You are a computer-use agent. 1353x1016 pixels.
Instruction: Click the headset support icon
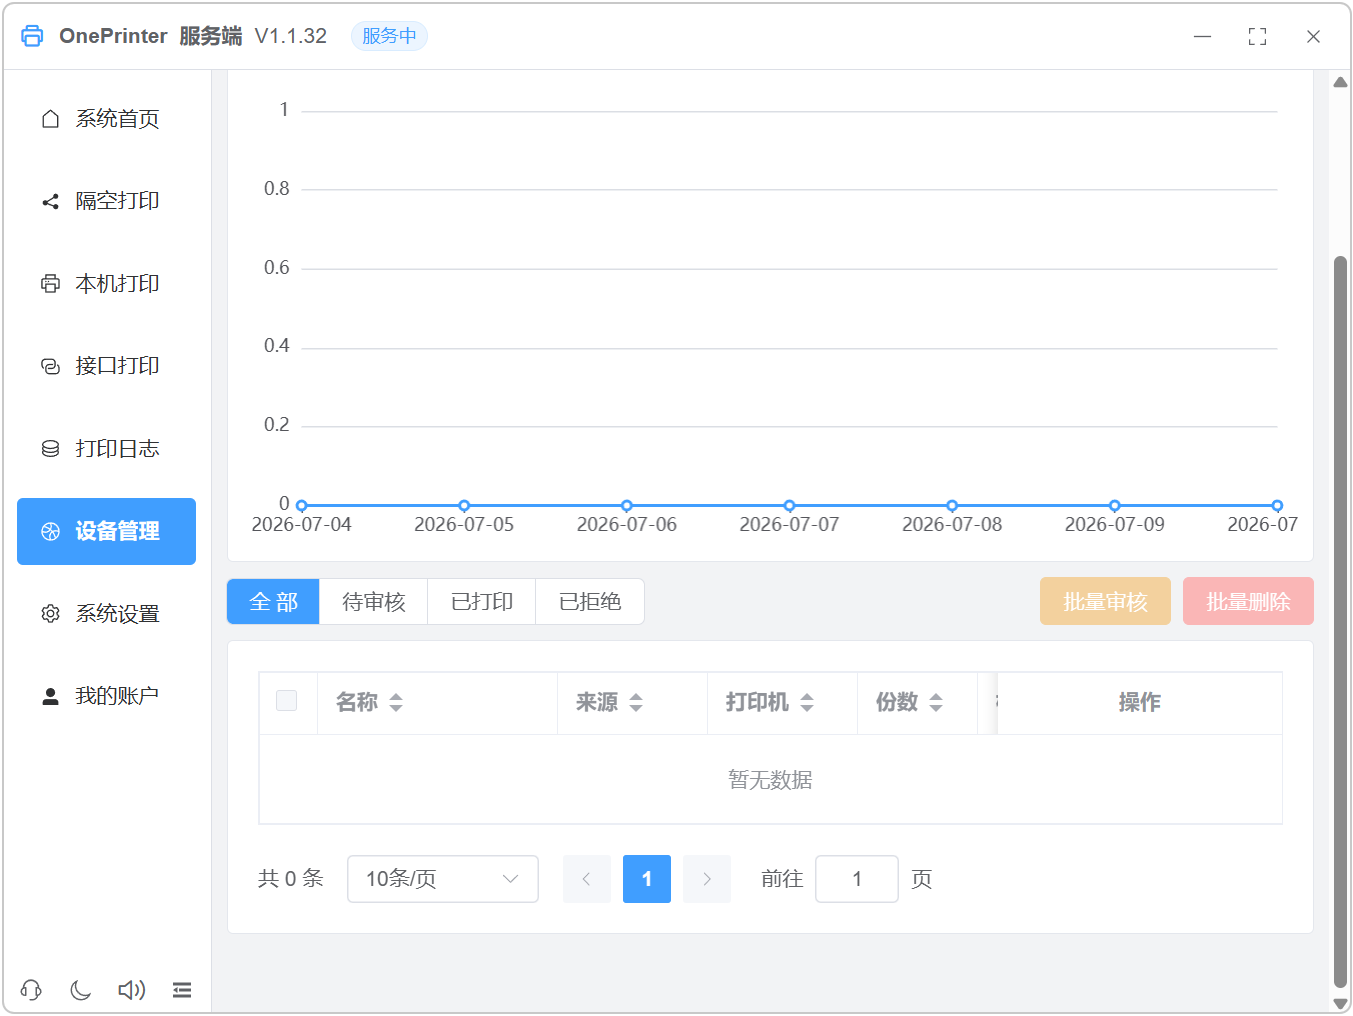tap(31, 990)
